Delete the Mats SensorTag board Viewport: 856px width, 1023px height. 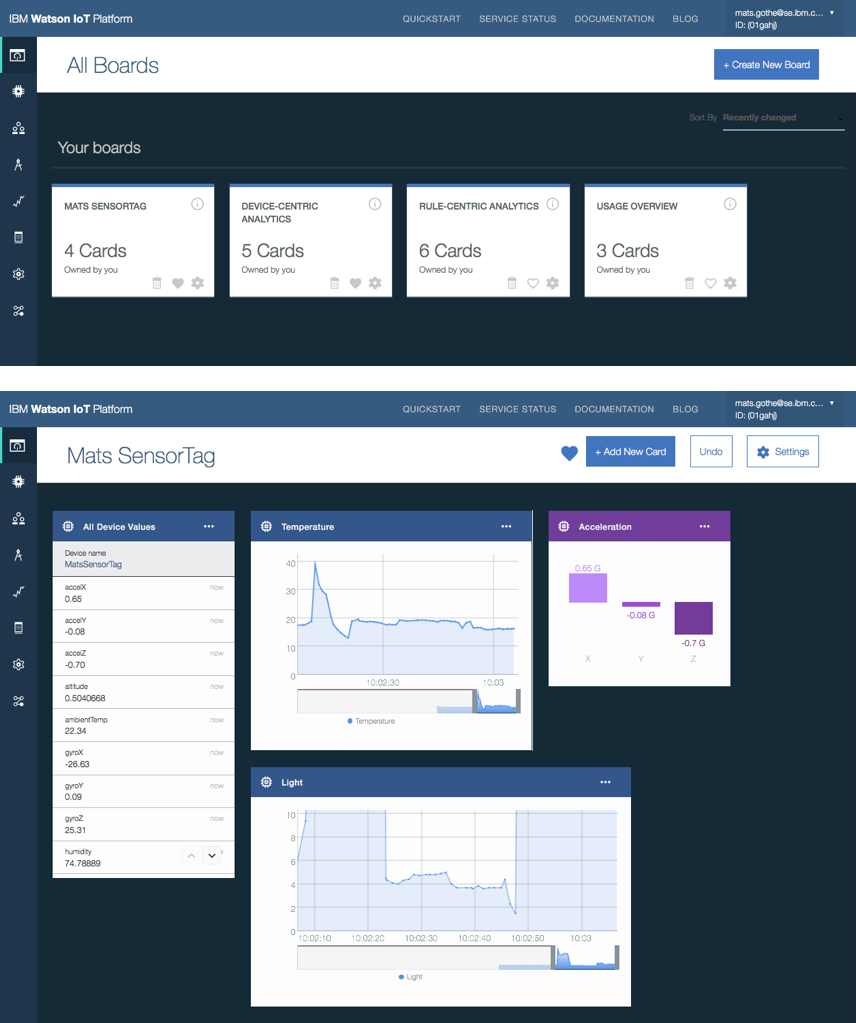tap(157, 283)
